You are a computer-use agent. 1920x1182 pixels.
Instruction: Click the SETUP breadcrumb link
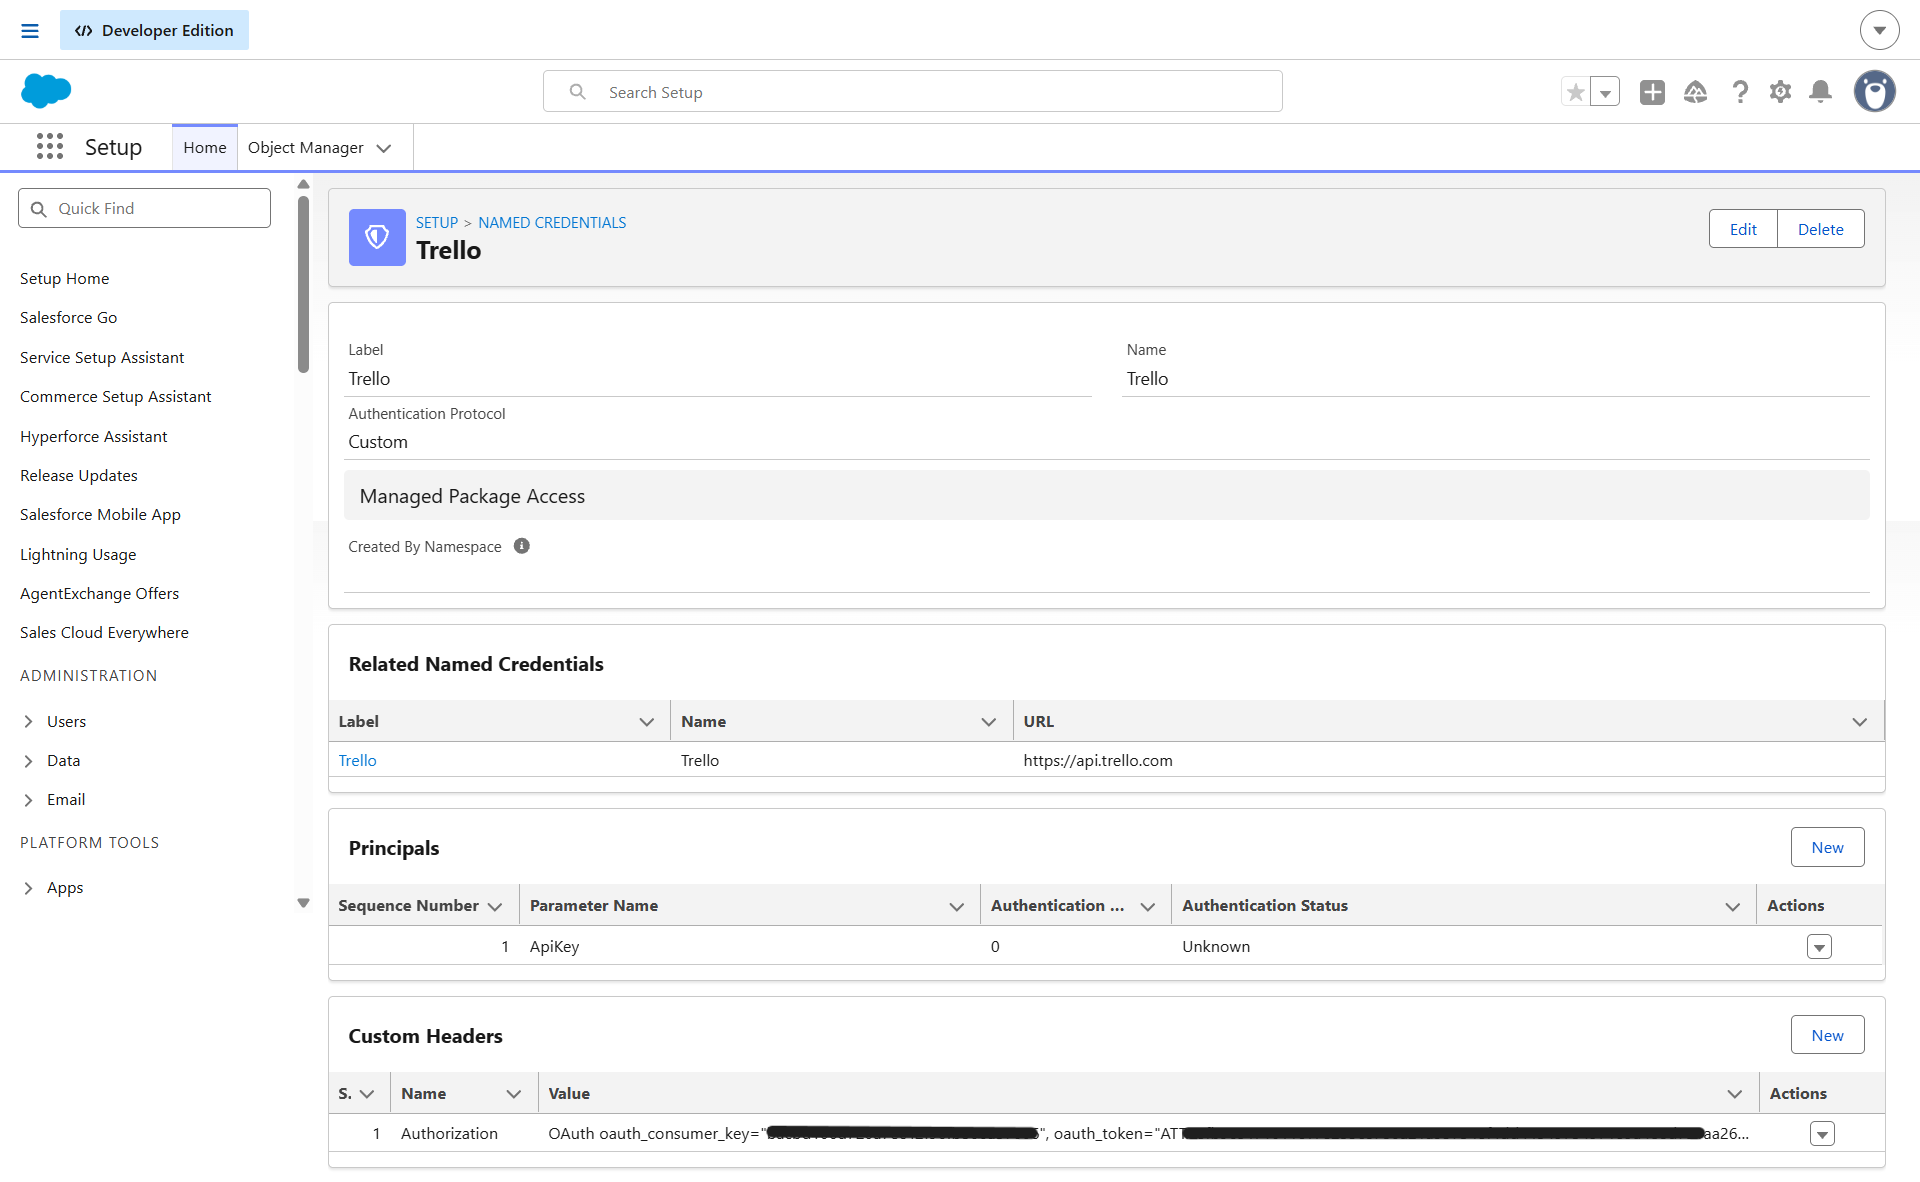coord(437,222)
